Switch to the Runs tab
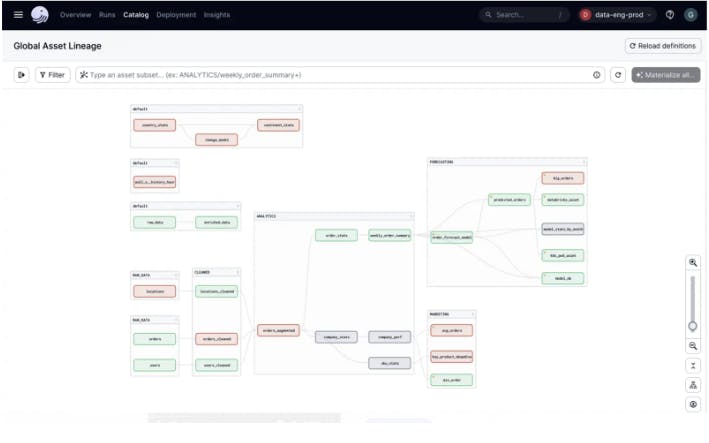 click(107, 15)
